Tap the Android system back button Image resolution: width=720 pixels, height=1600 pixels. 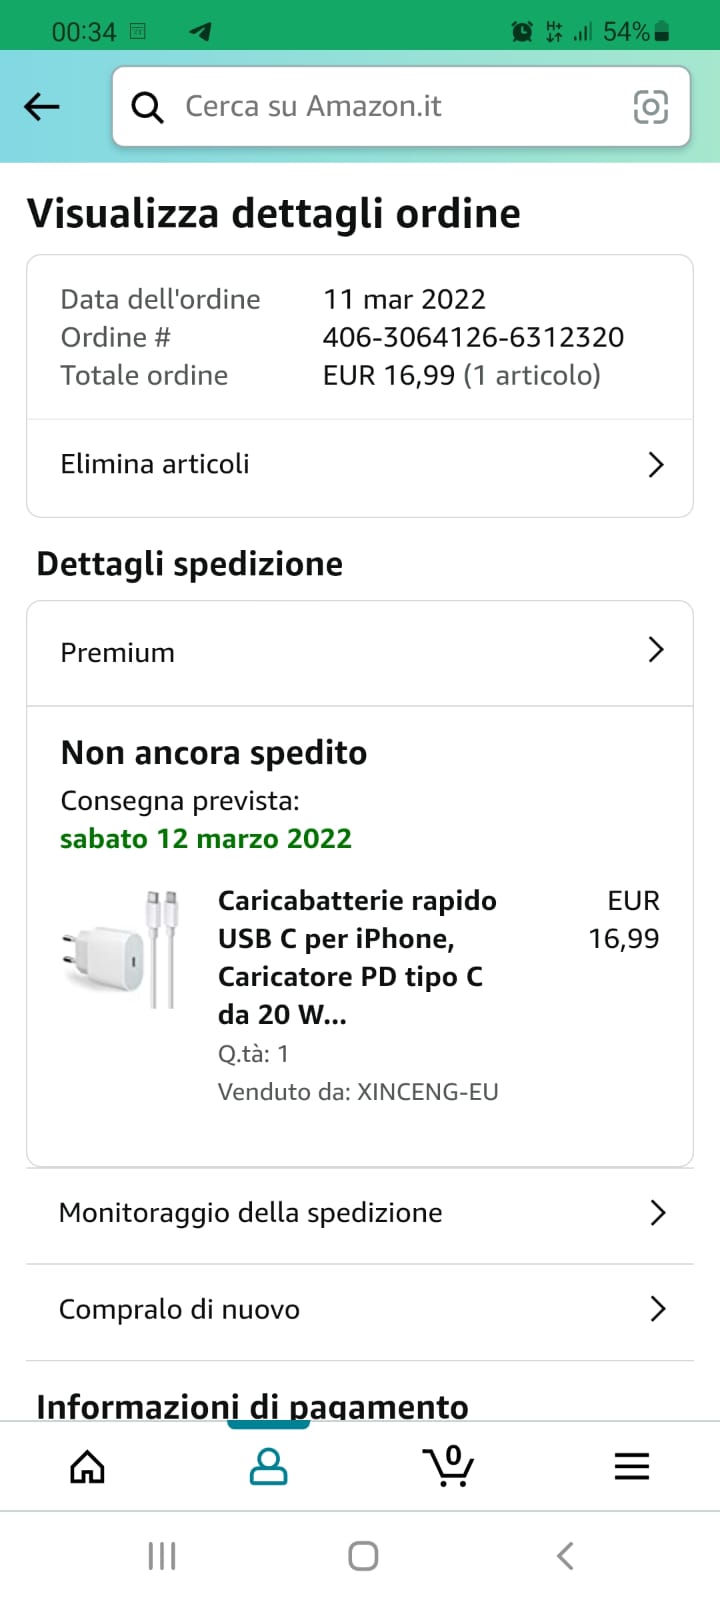coord(565,1556)
